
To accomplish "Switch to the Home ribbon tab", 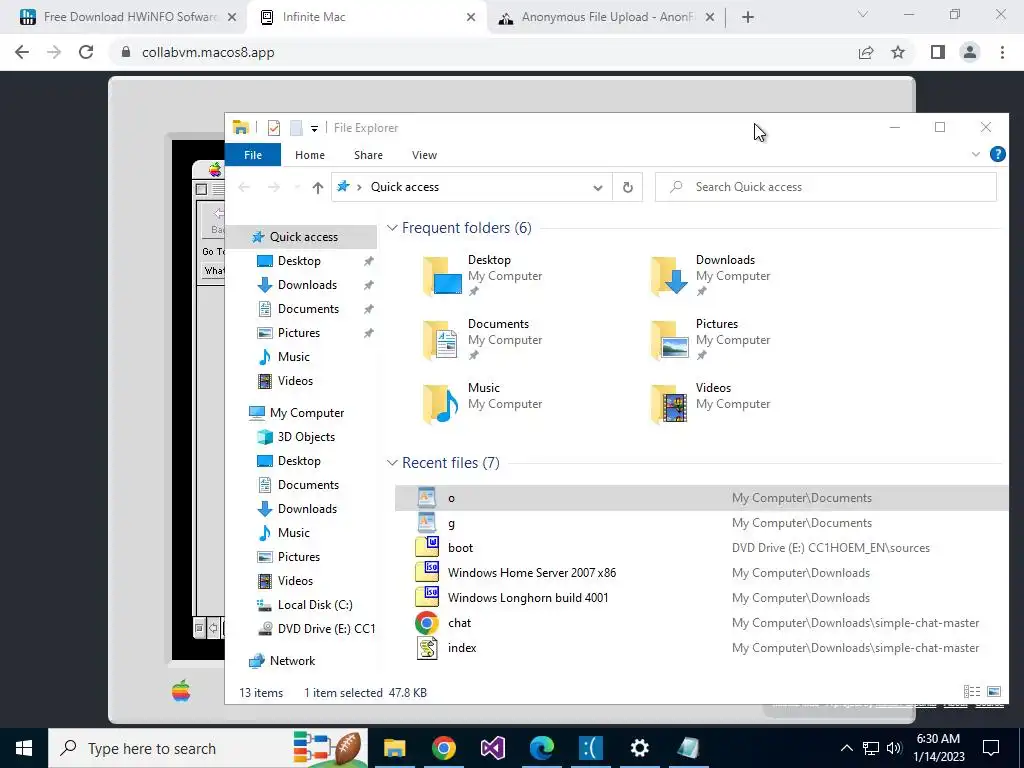I will coord(310,155).
